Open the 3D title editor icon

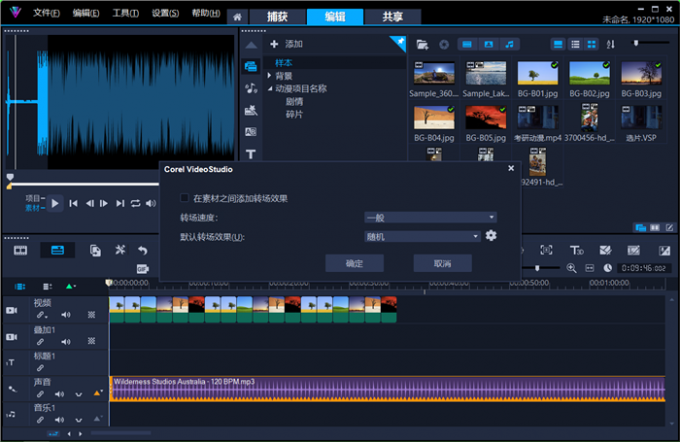[x=576, y=250]
